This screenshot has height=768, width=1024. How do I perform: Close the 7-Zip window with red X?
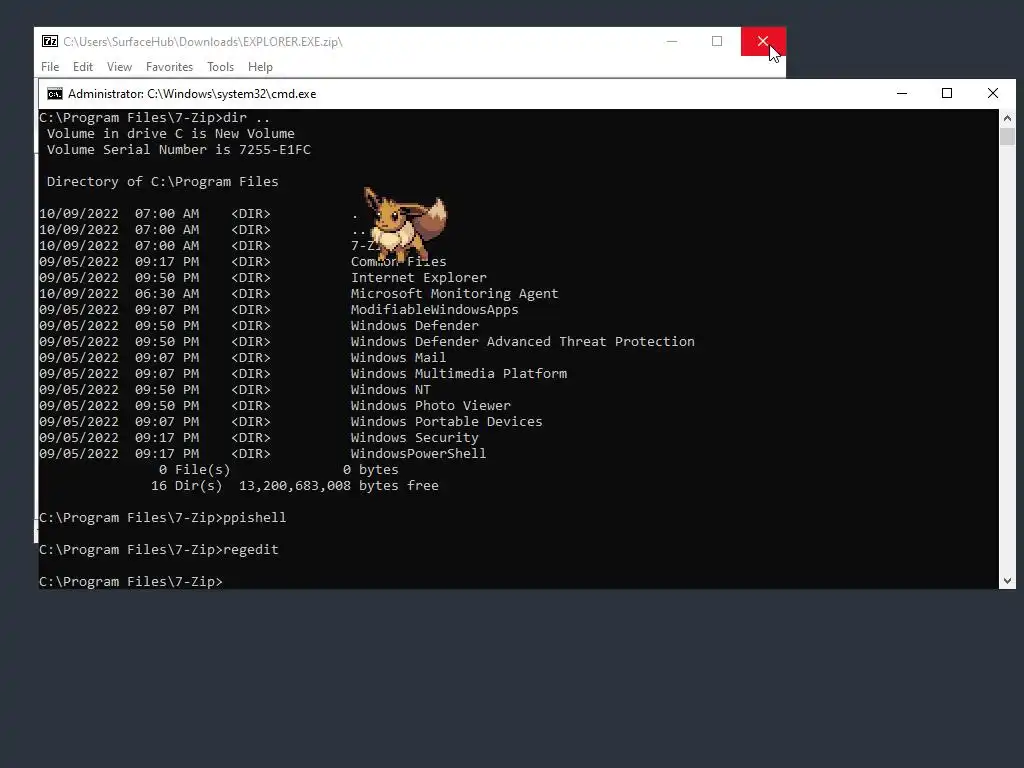click(x=763, y=41)
